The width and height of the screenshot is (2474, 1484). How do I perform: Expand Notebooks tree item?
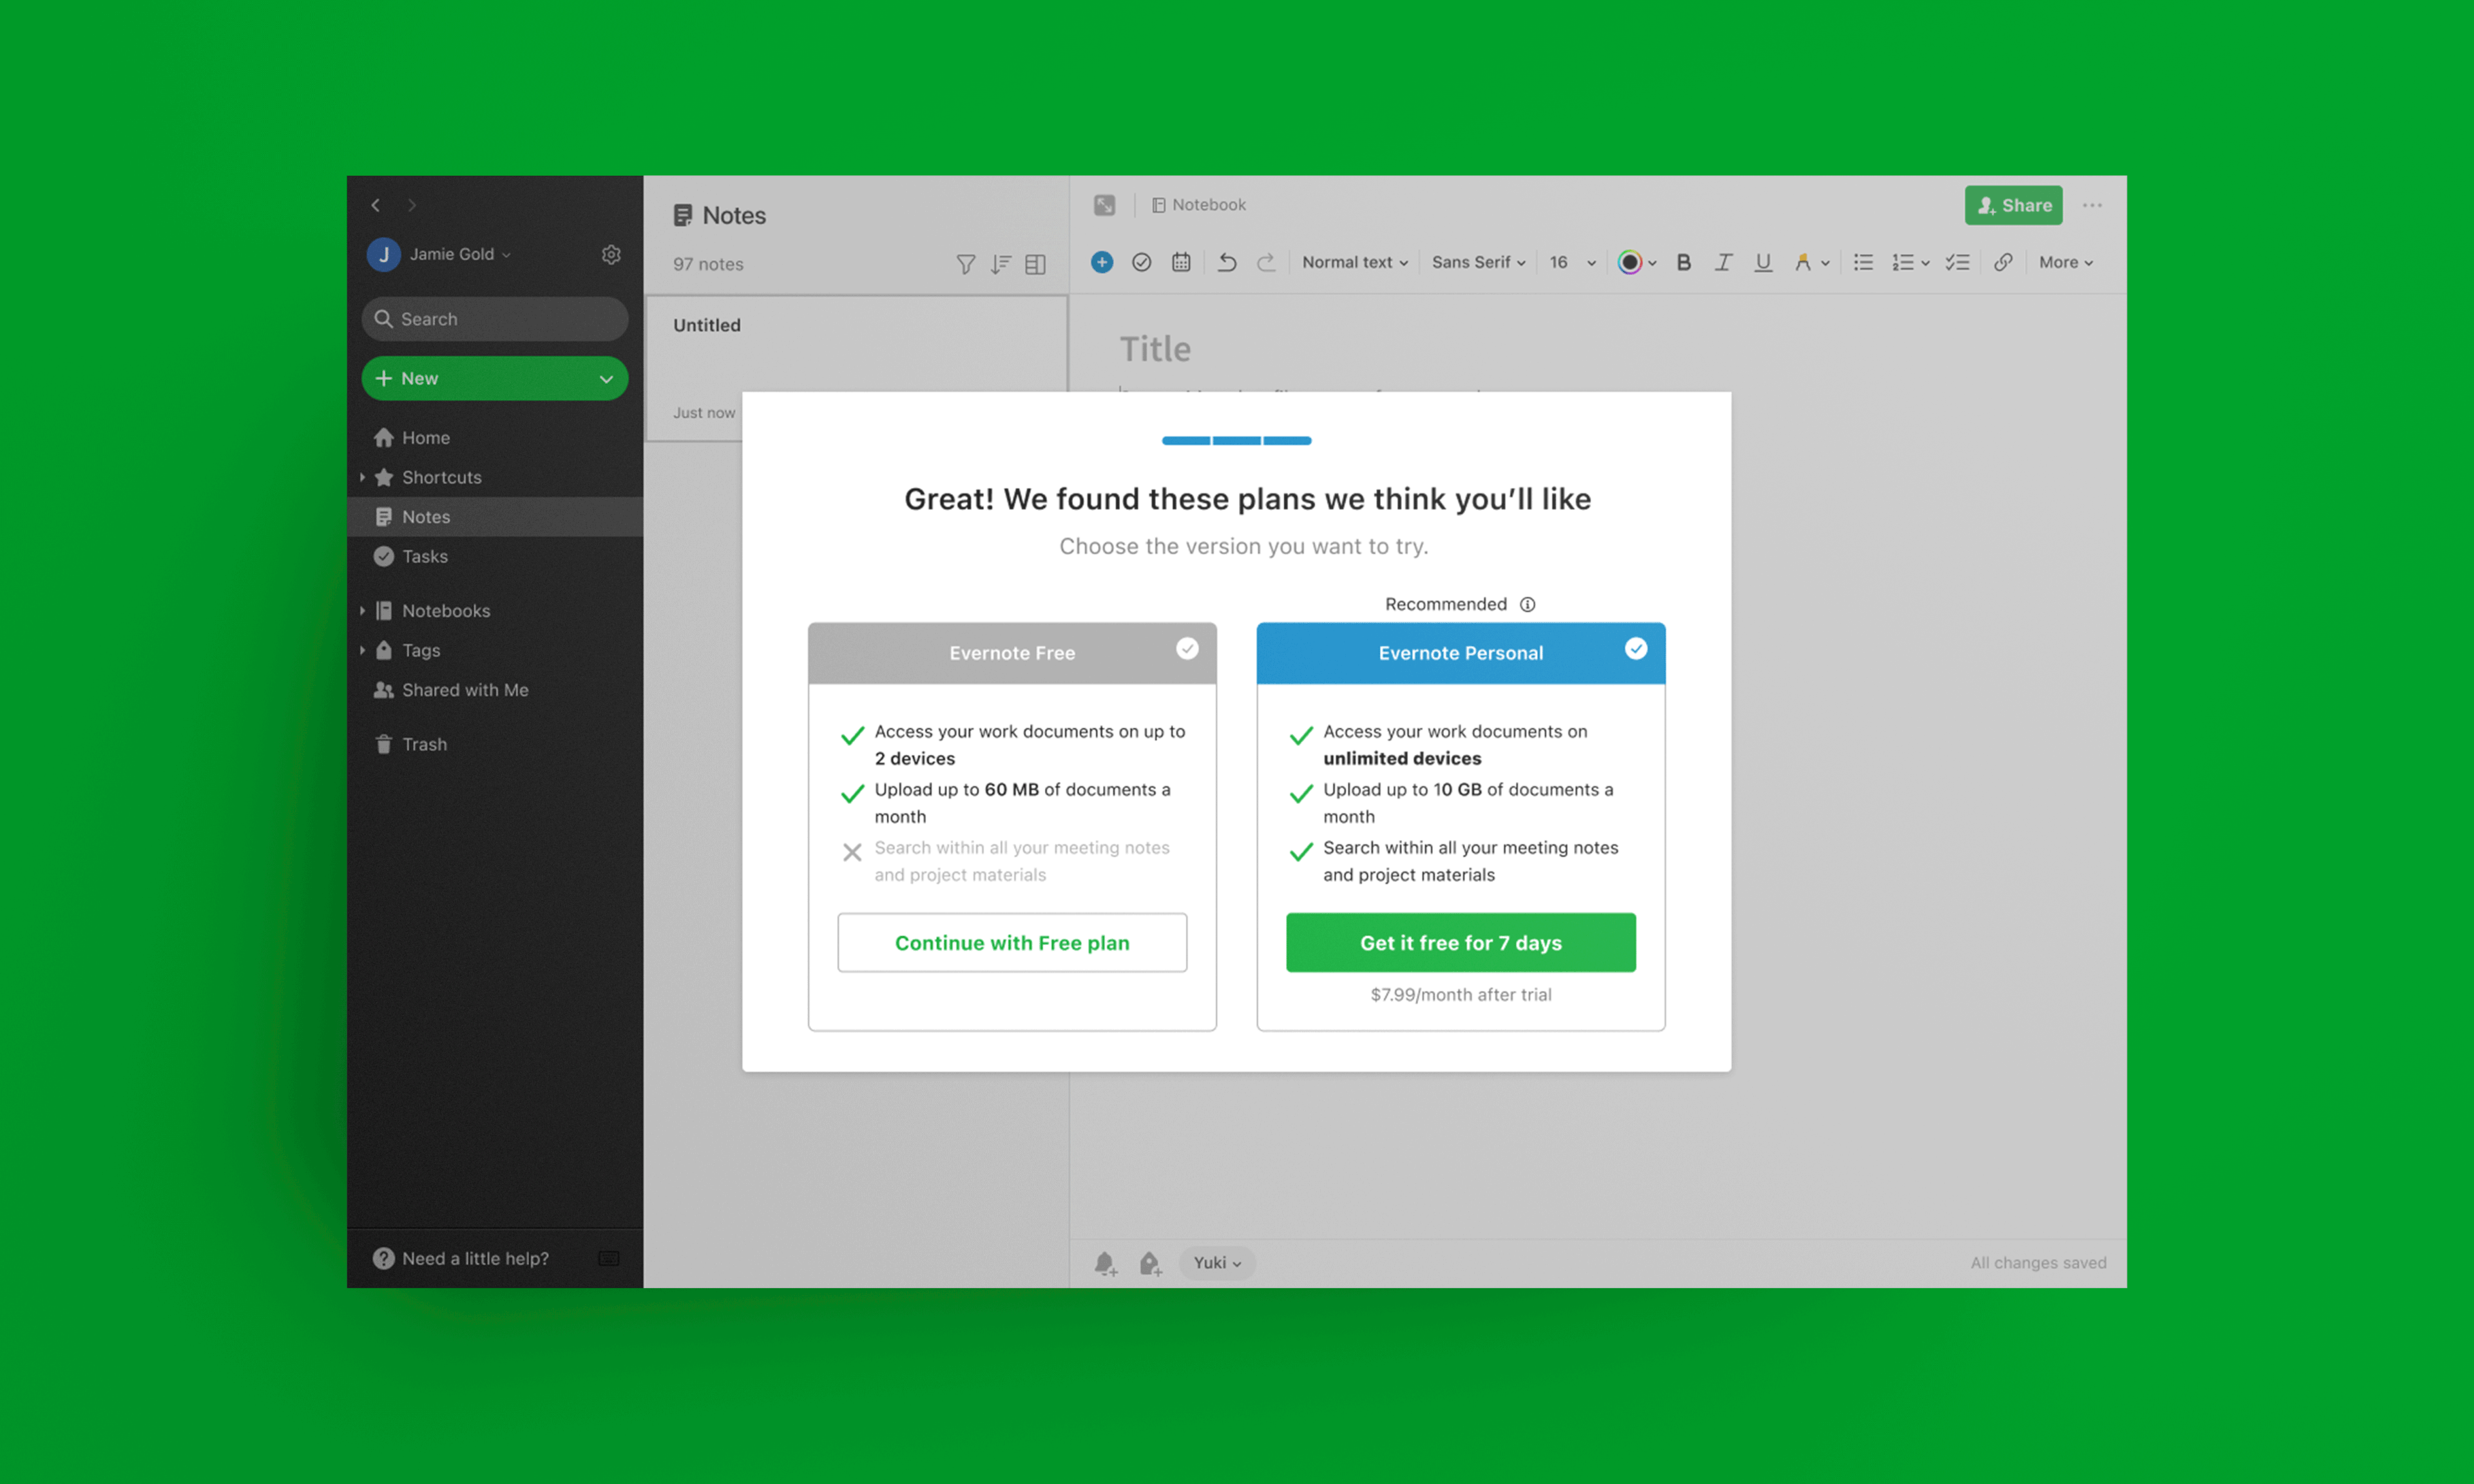(x=362, y=610)
